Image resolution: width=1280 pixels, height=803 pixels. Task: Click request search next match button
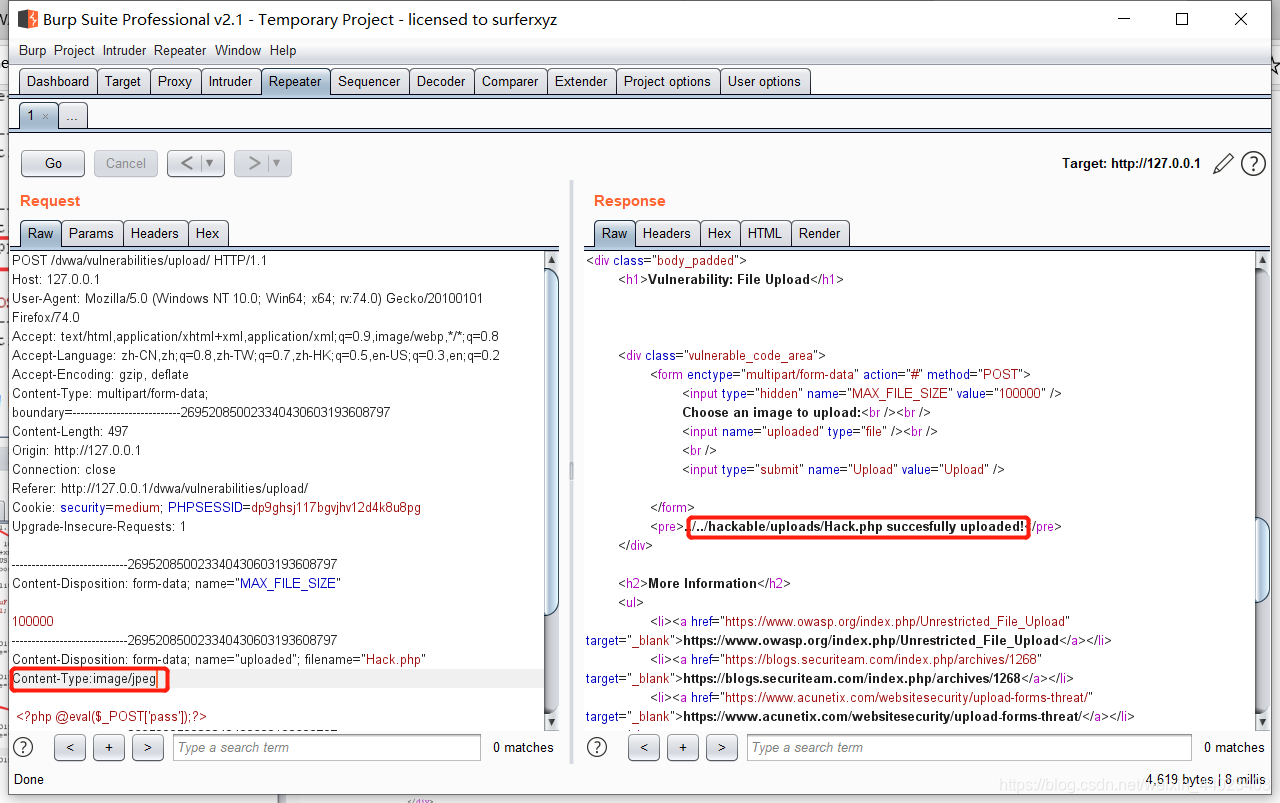[148, 747]
